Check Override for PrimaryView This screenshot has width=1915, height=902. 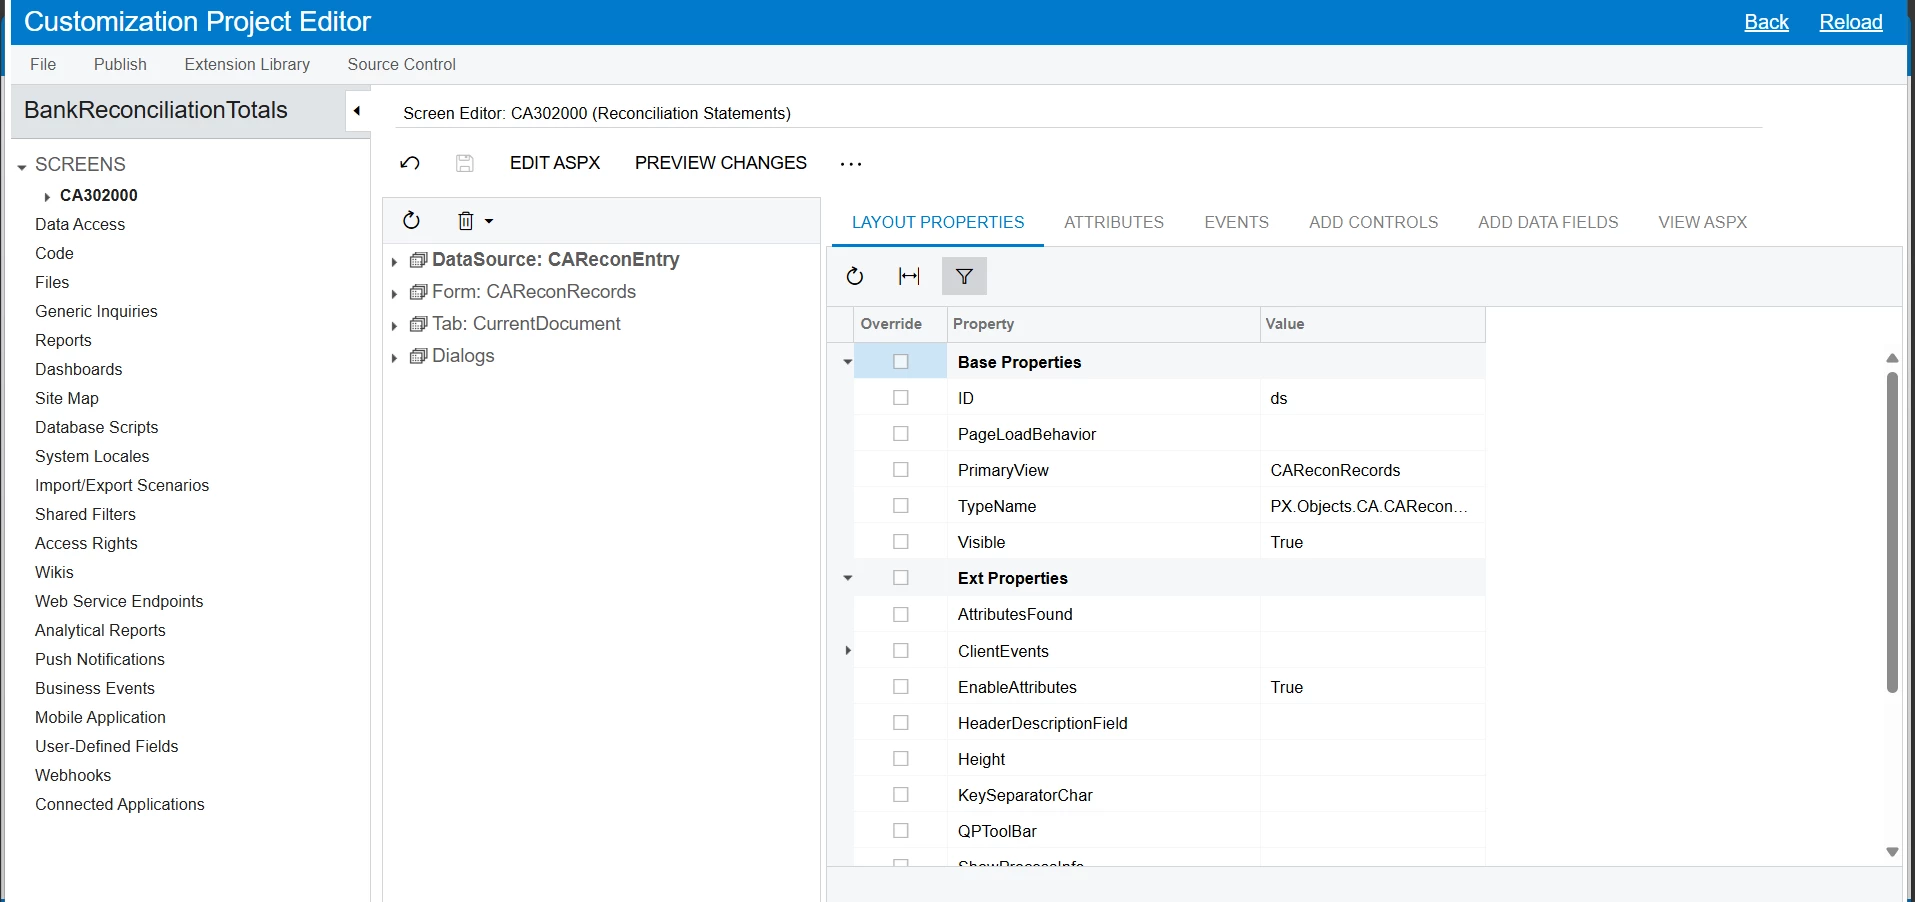click(x=901, y=470)
